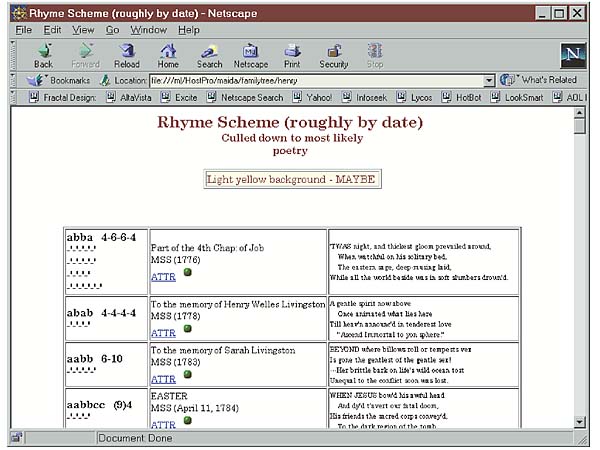Viewport: 600px width, 450px height.
Task: Click green dot beside EASTER ATTR
Action: (x=188, y=420)
